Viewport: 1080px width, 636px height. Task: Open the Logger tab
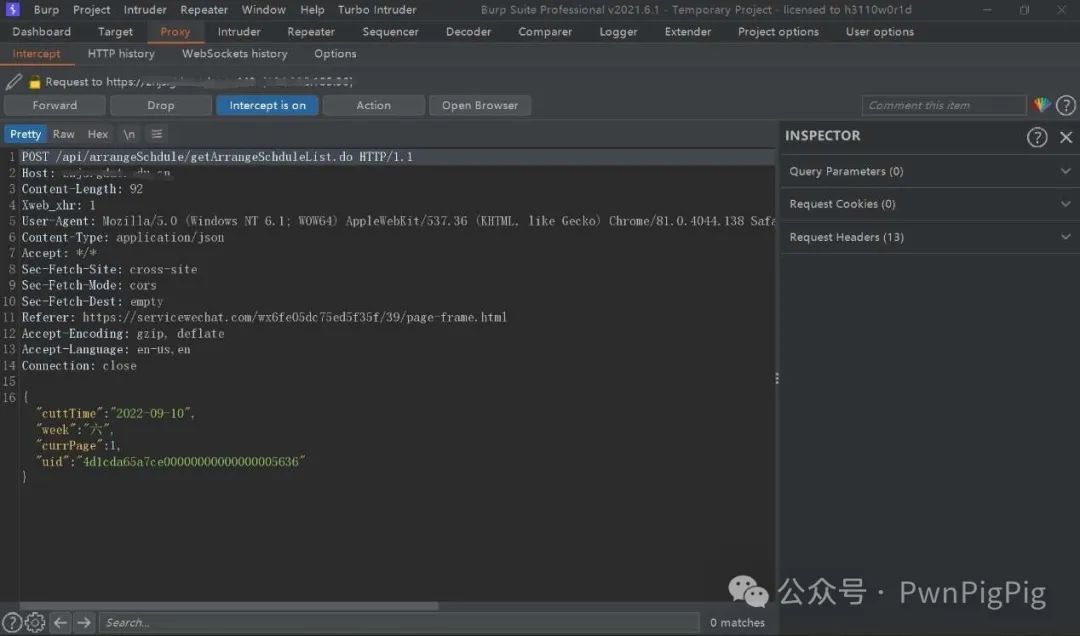point(618,32)
